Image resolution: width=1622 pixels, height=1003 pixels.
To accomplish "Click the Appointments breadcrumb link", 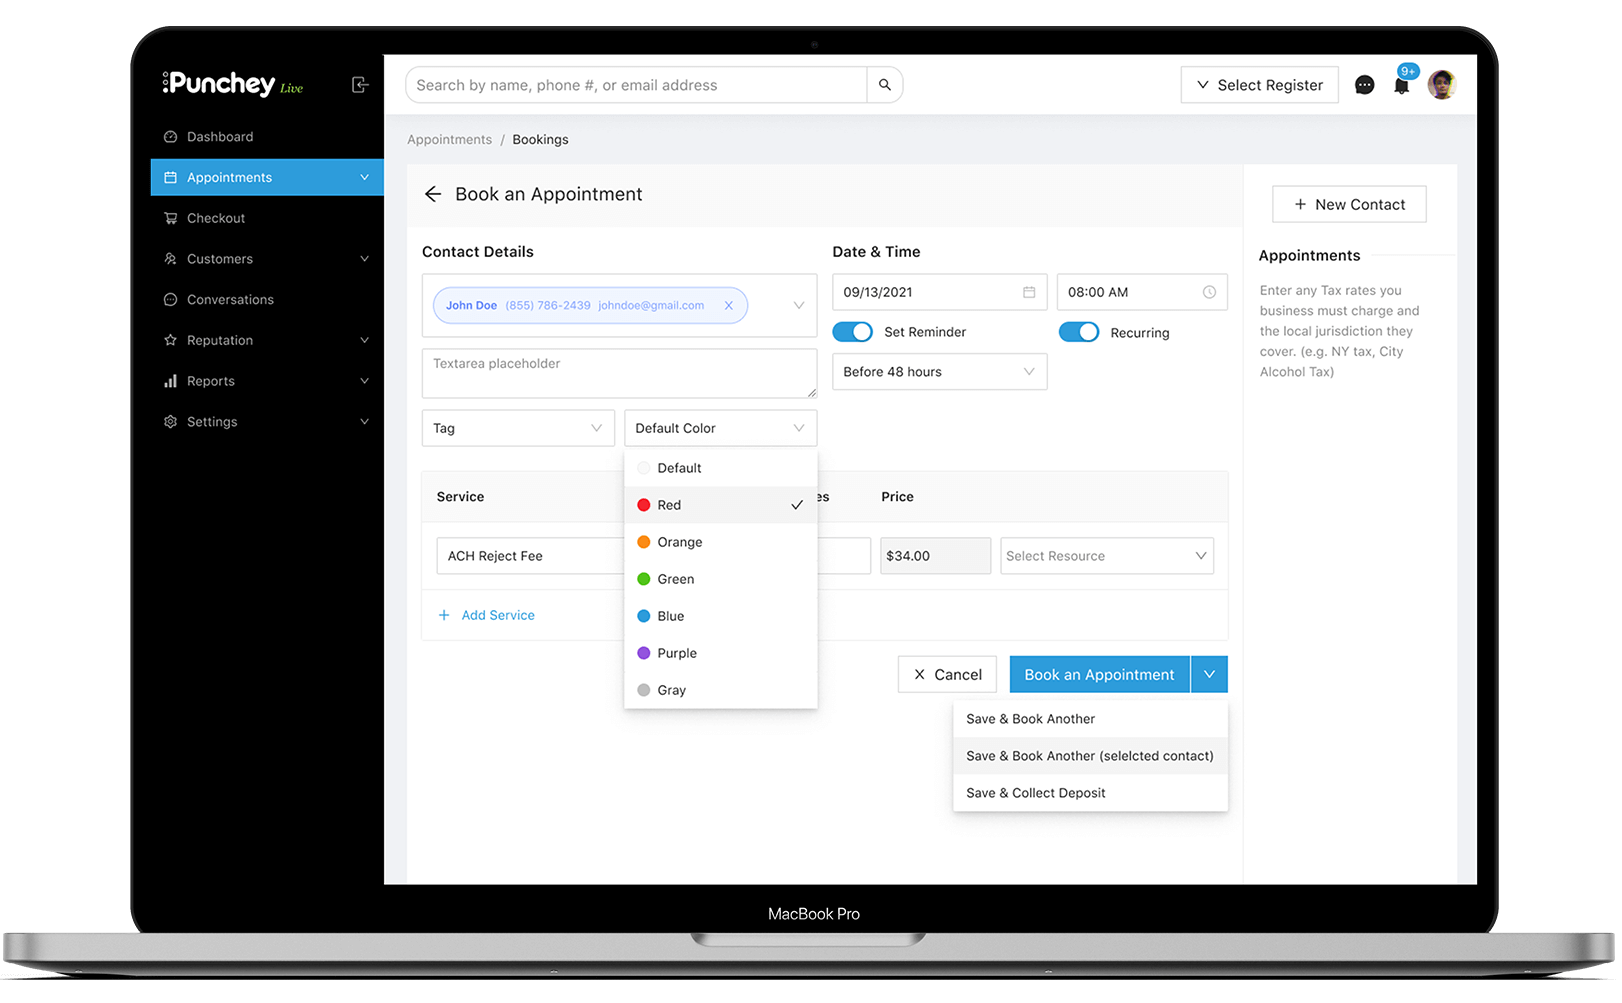I will [449, 140].
